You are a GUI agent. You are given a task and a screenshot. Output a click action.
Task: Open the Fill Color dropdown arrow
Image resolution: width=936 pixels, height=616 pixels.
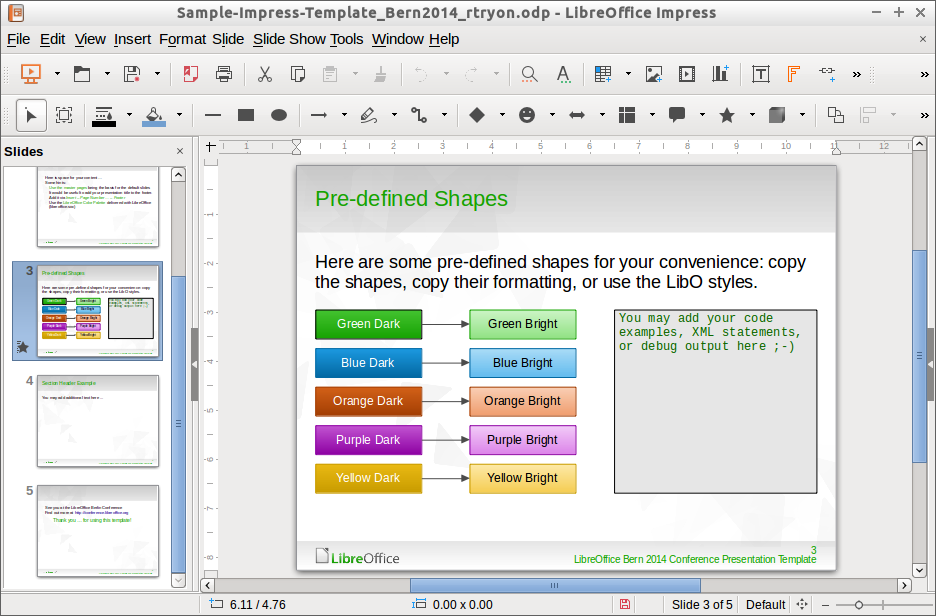[179, 115]
